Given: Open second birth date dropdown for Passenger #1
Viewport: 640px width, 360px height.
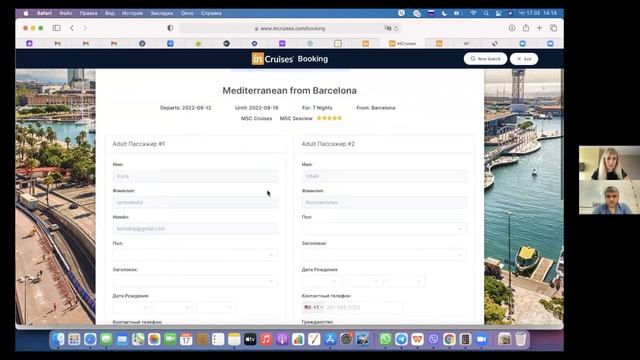Looking at the screenshot, I should [x=174, y=307].
